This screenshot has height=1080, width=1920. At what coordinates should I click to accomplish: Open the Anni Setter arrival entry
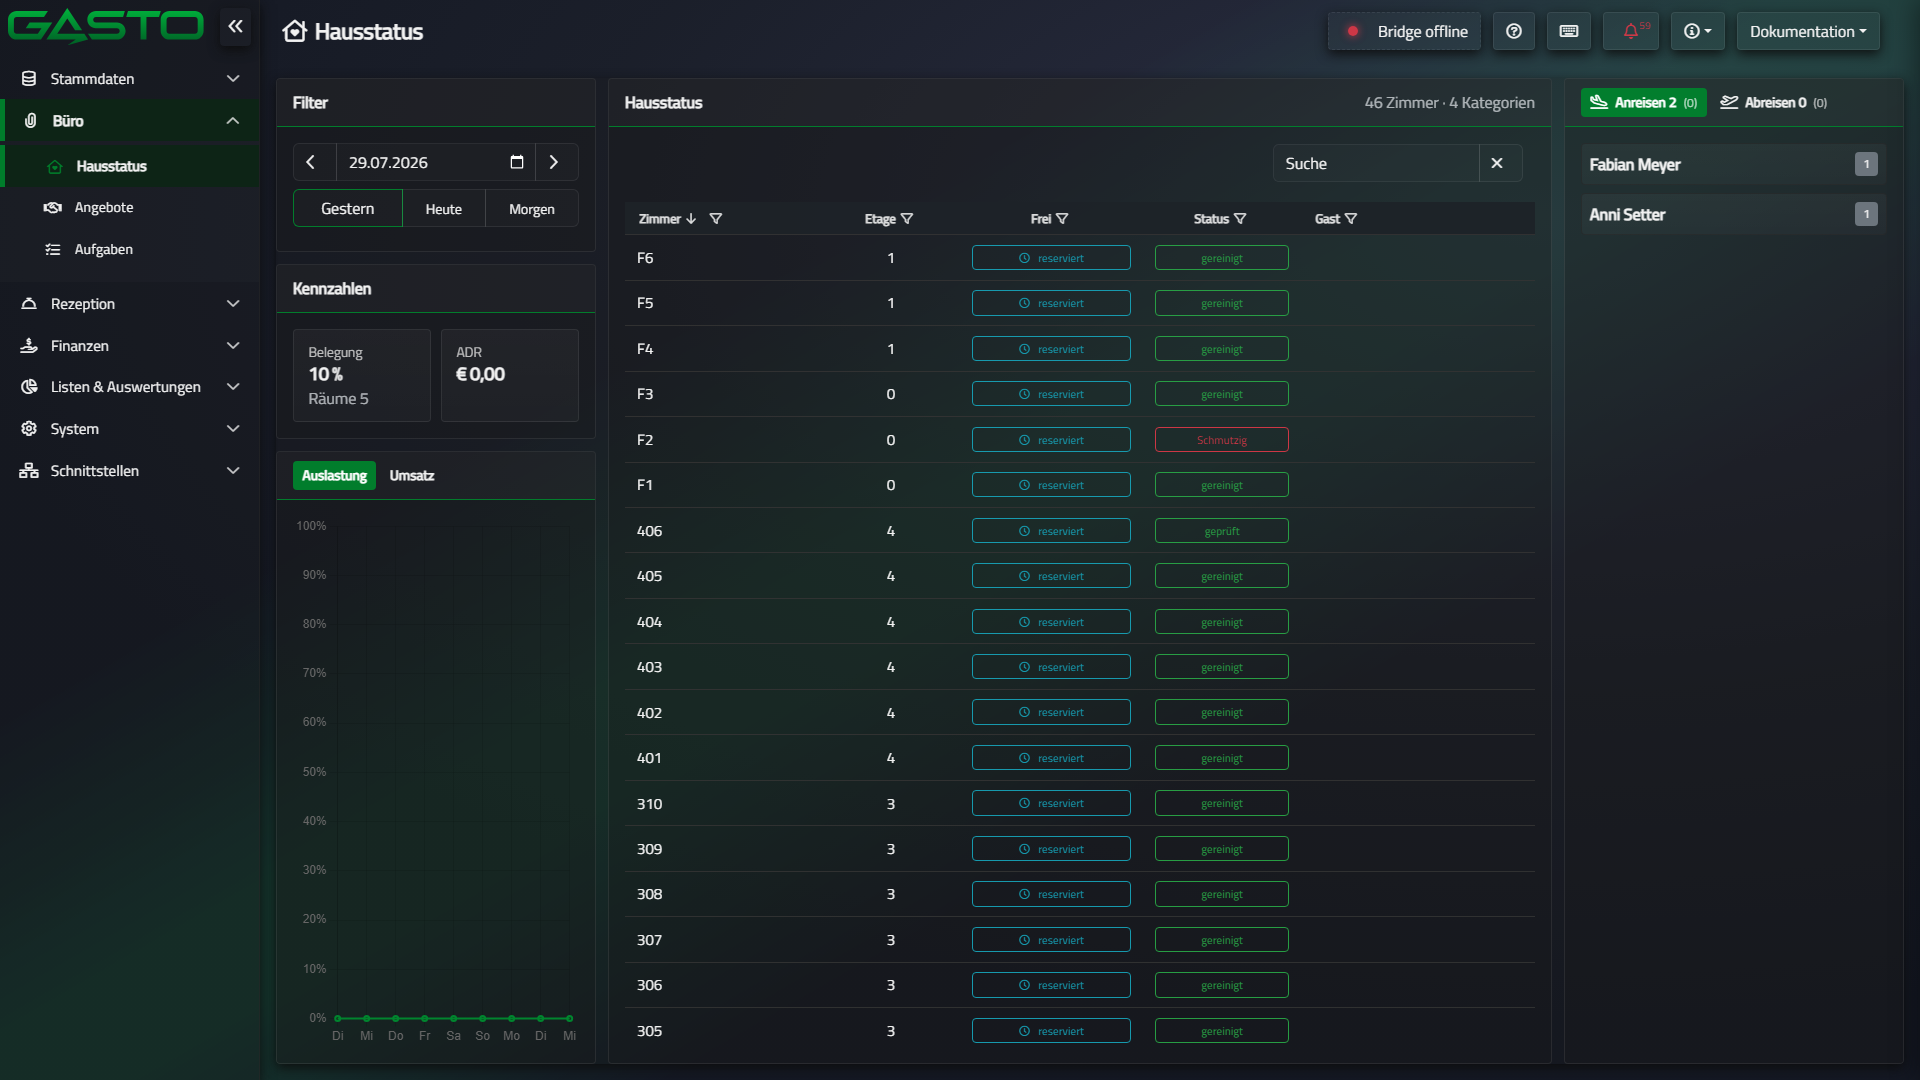(1733, 214)
